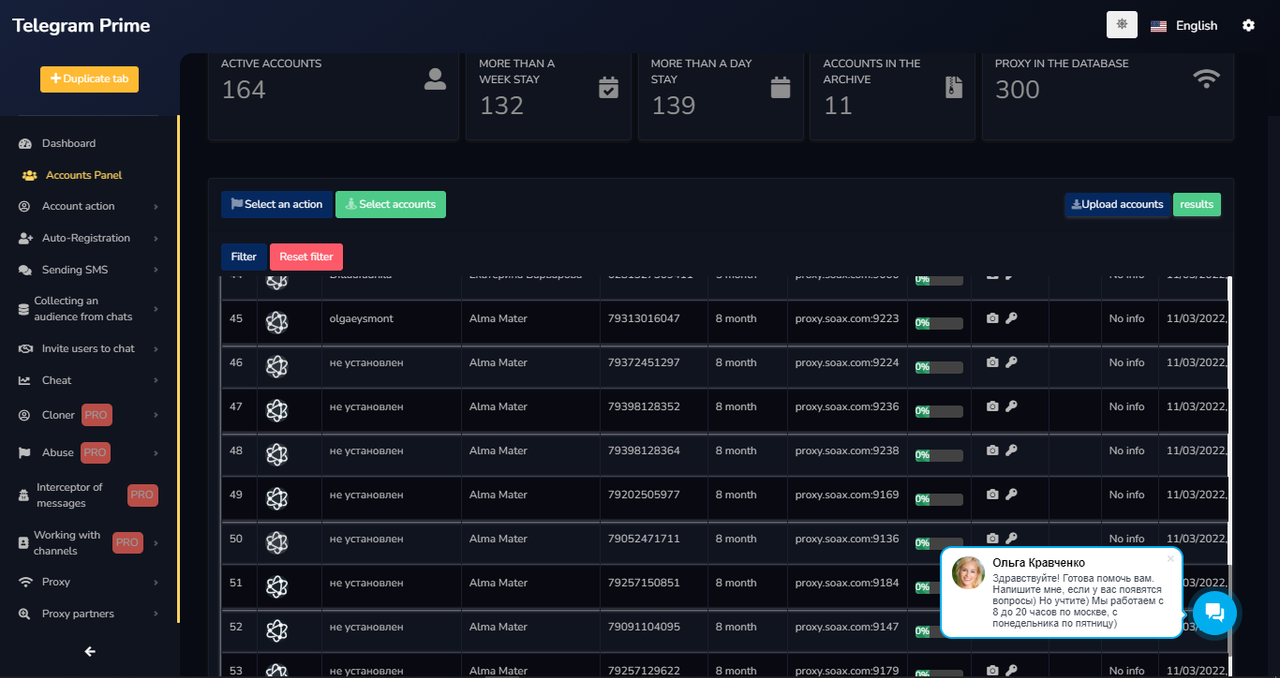Expand the Auto-Registration menu
This screenshot has height=678, width=1280.
point(88,238)
